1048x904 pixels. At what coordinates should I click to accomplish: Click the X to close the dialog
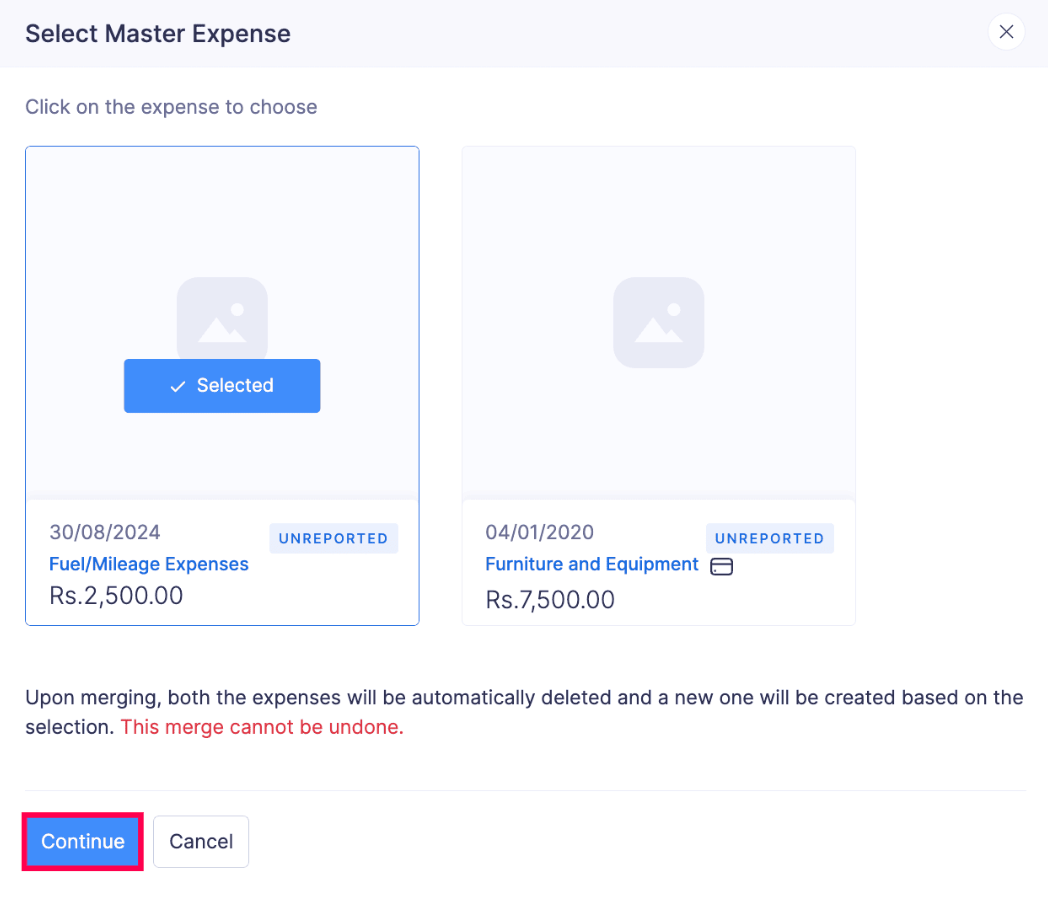1006,31
